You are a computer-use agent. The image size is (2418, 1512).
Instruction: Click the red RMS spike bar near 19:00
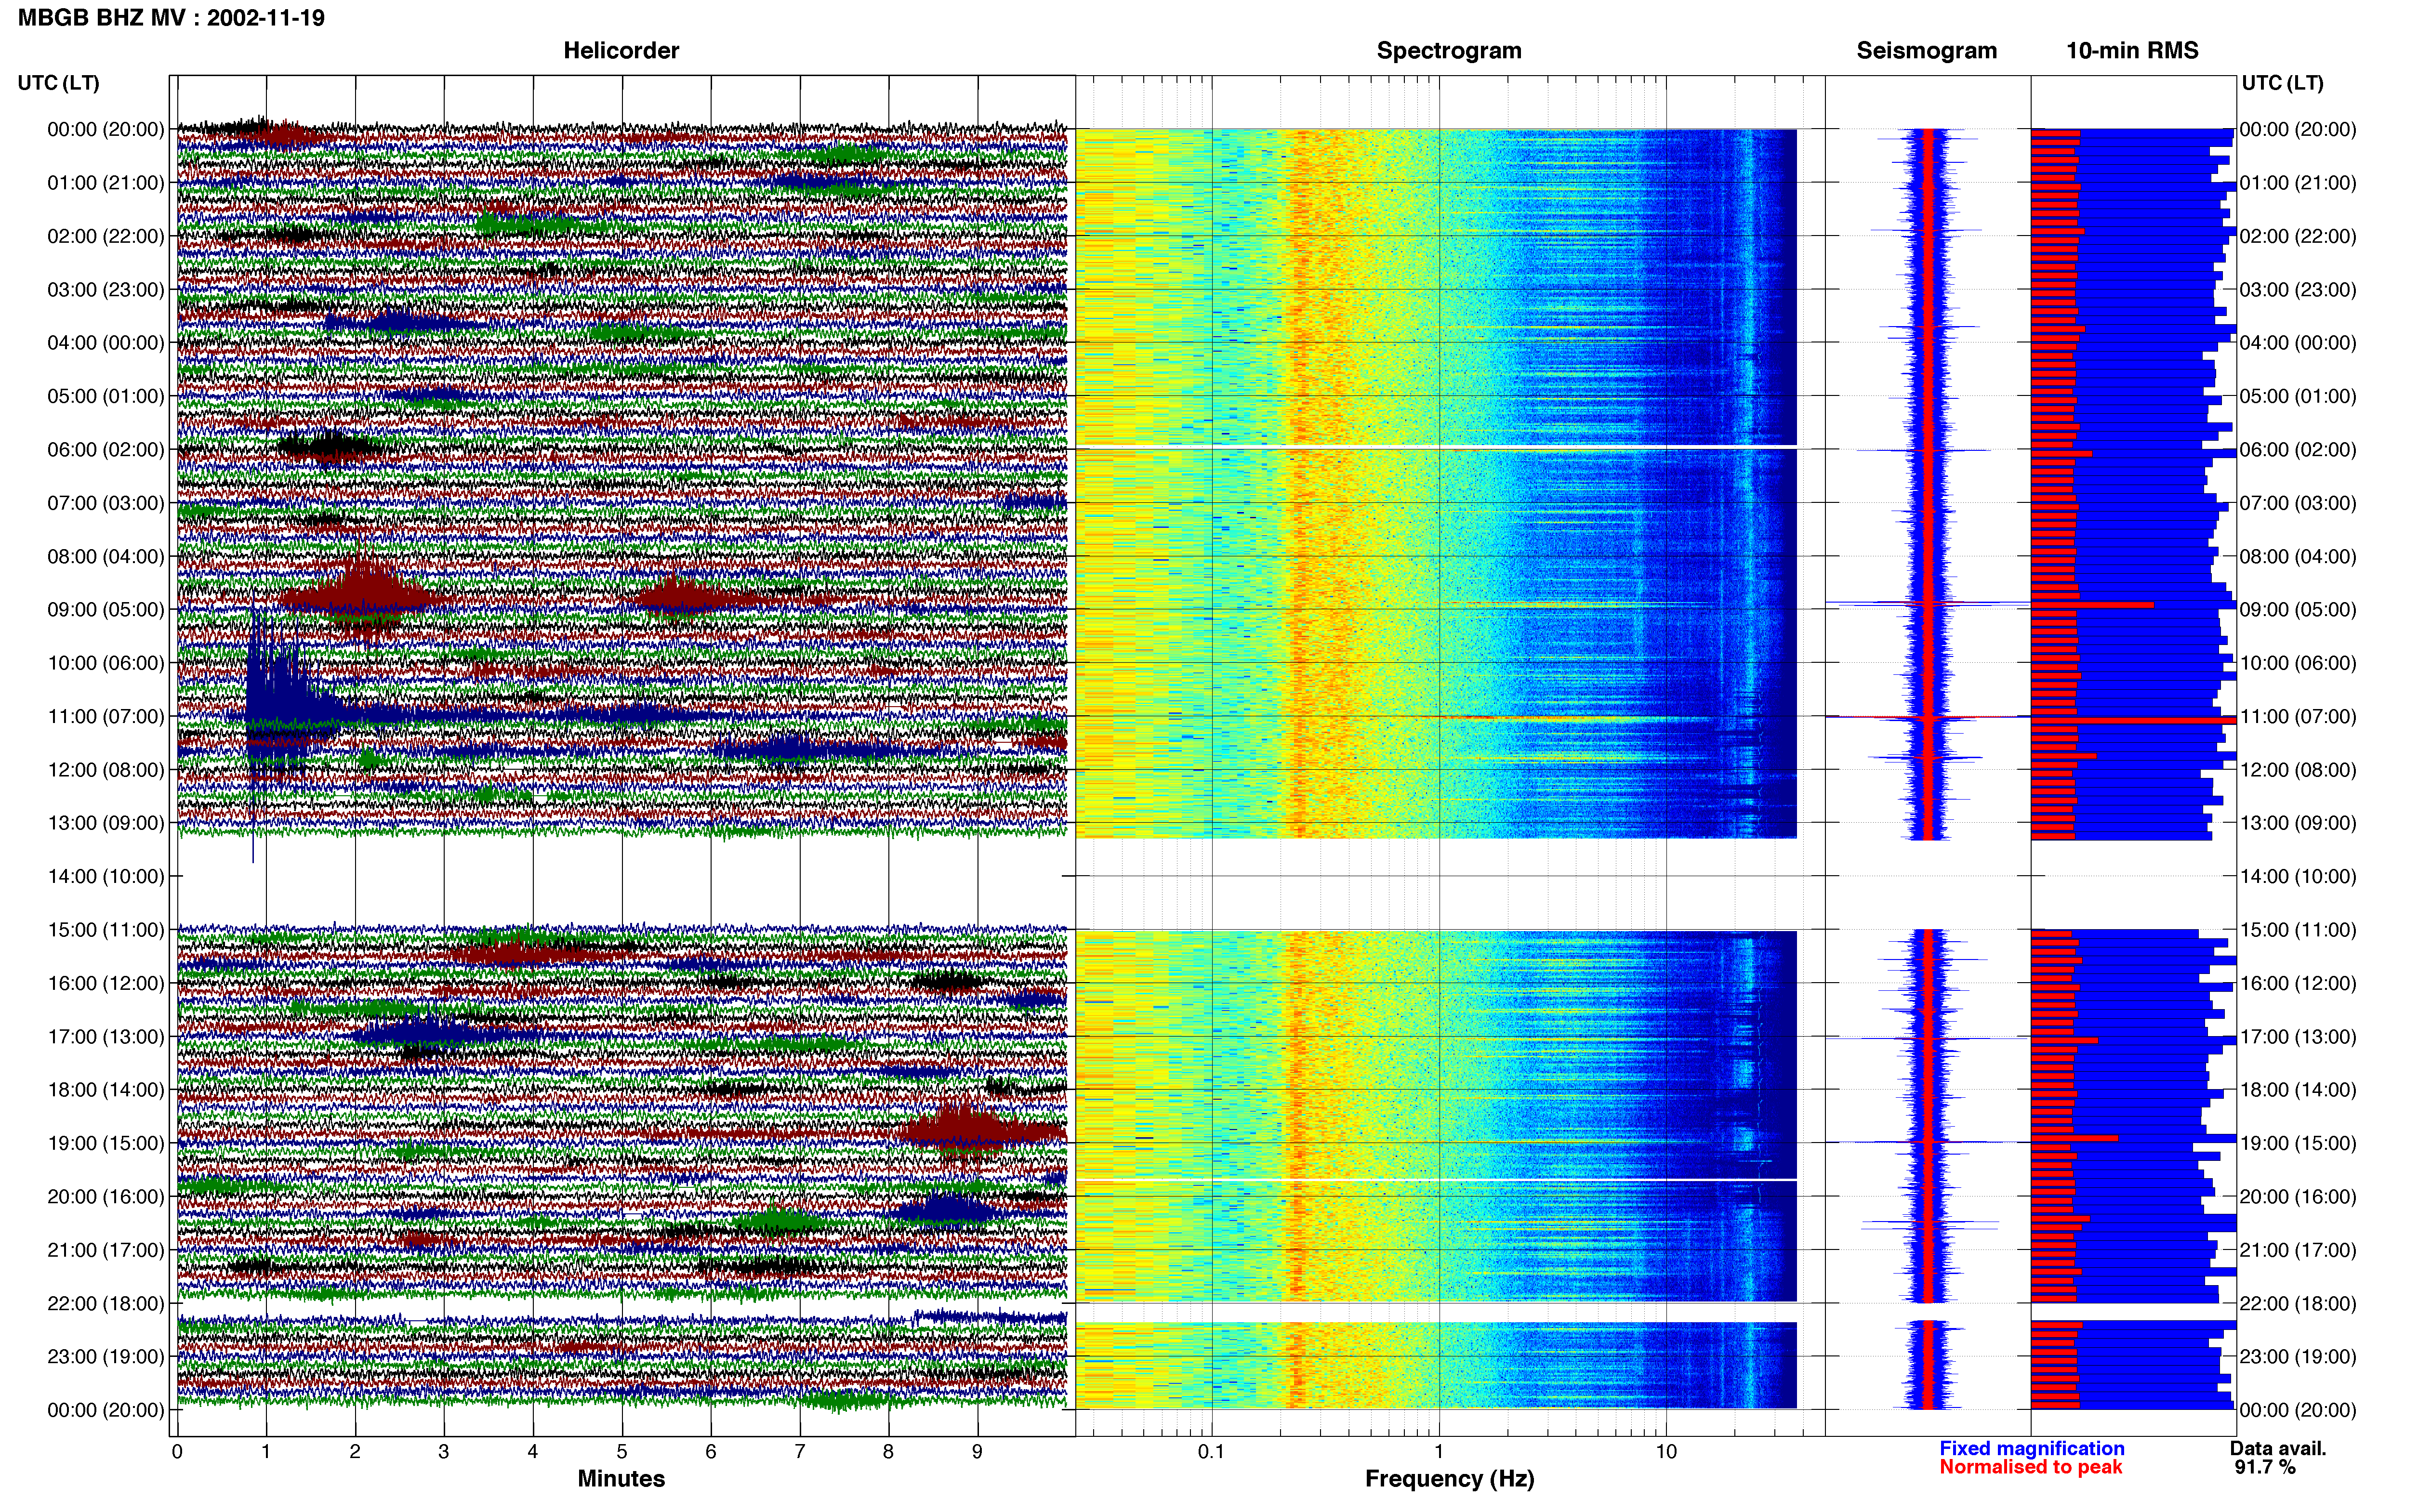2074,1138
